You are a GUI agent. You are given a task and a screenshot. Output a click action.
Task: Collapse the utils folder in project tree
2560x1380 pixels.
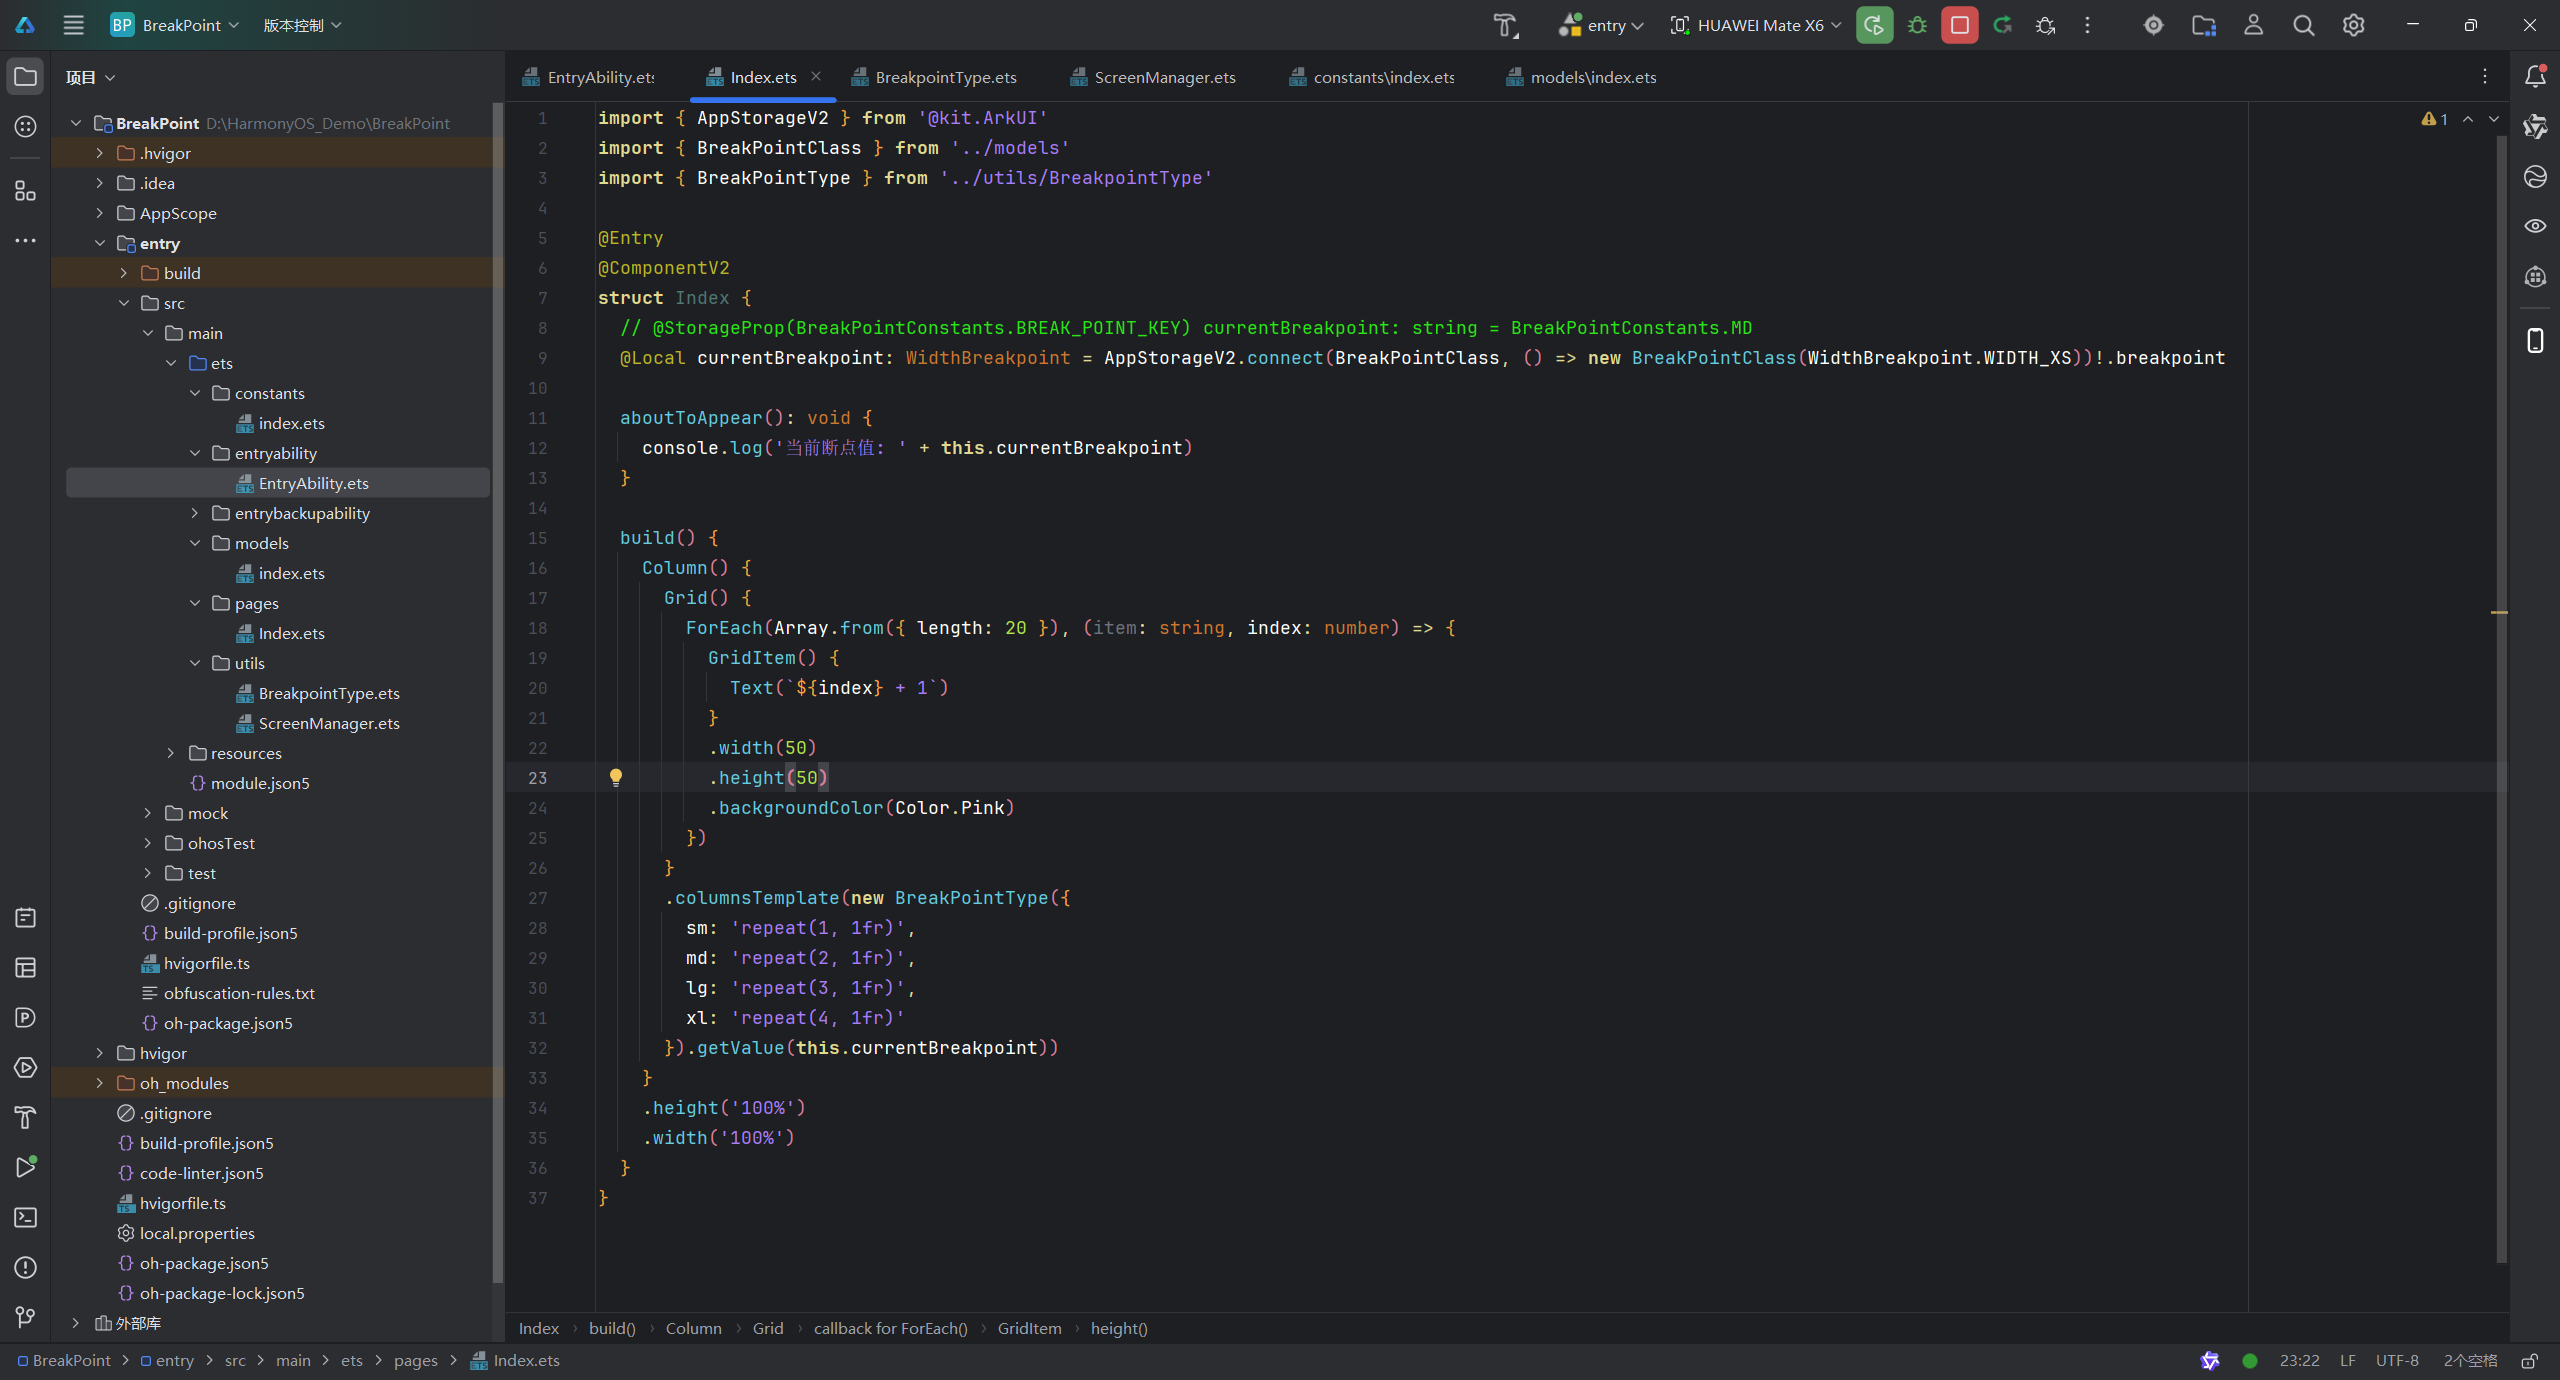point(195,663)
